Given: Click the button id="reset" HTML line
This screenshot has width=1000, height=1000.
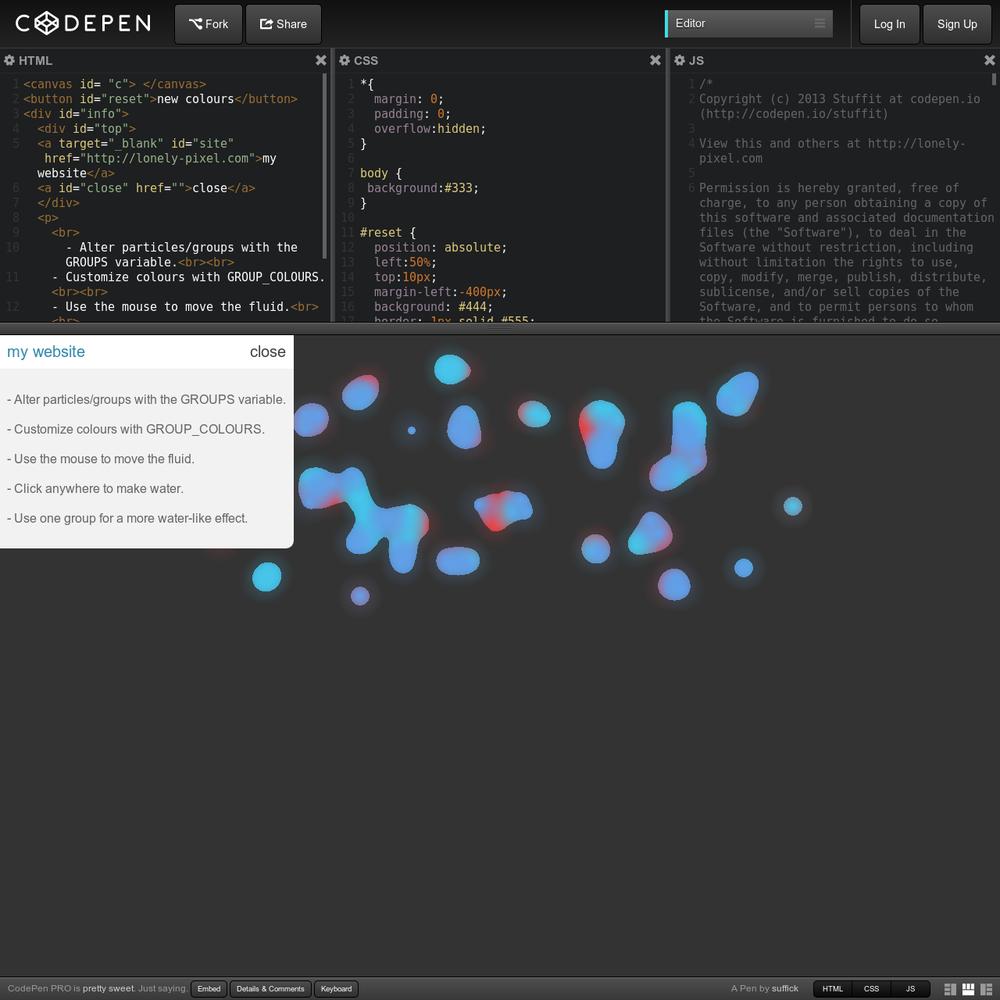Looking at the screenshot, I should coord(161,99).
